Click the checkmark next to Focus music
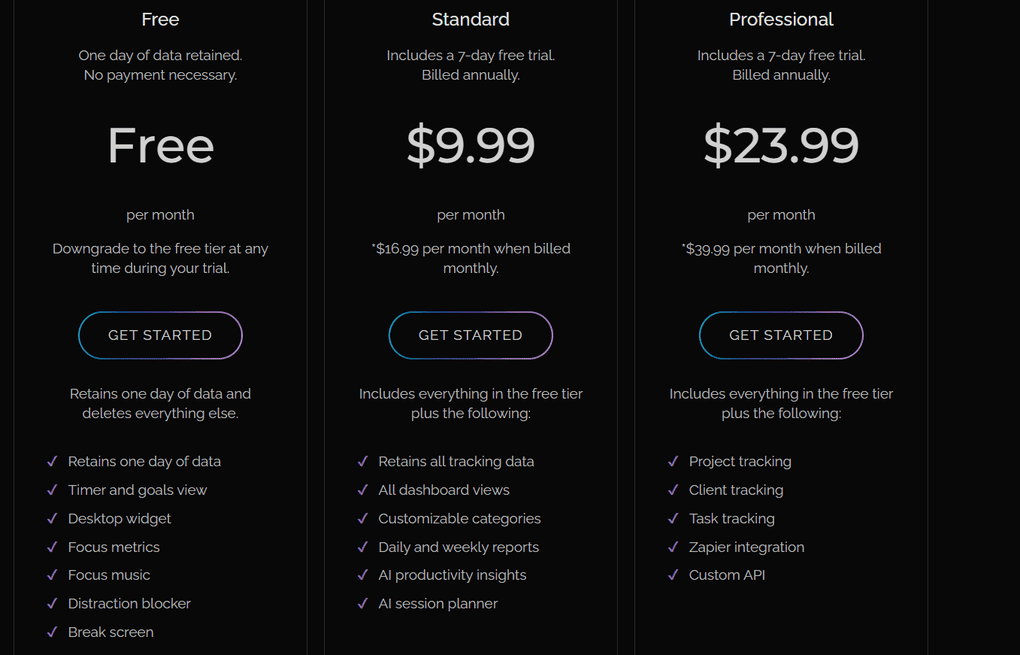Viewport: 1020px width, 655px height. point(52,575)
